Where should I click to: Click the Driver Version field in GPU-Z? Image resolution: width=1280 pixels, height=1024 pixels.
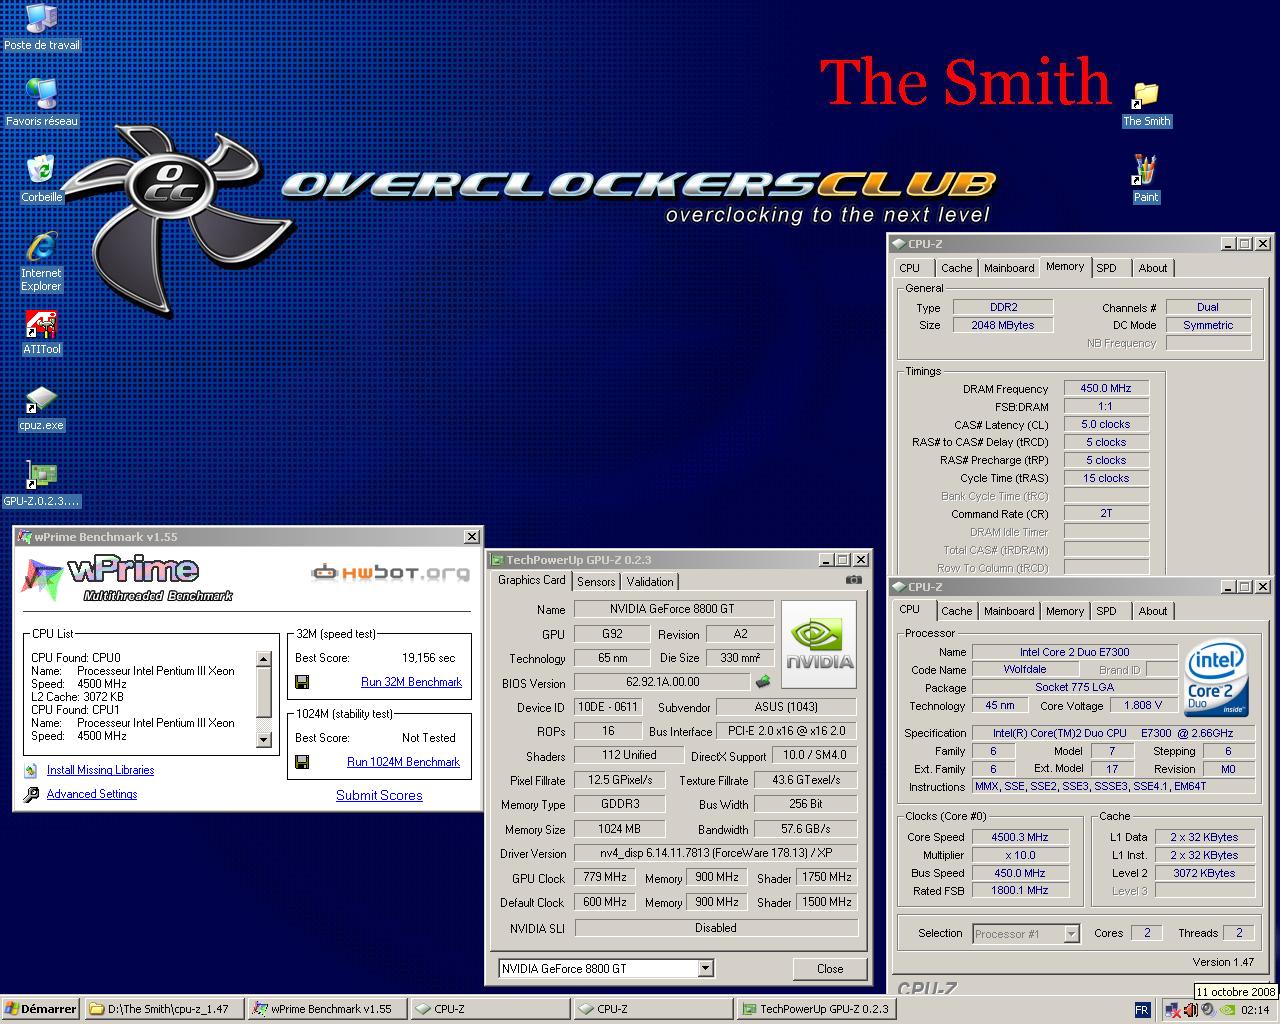click(x=715, y=853)
